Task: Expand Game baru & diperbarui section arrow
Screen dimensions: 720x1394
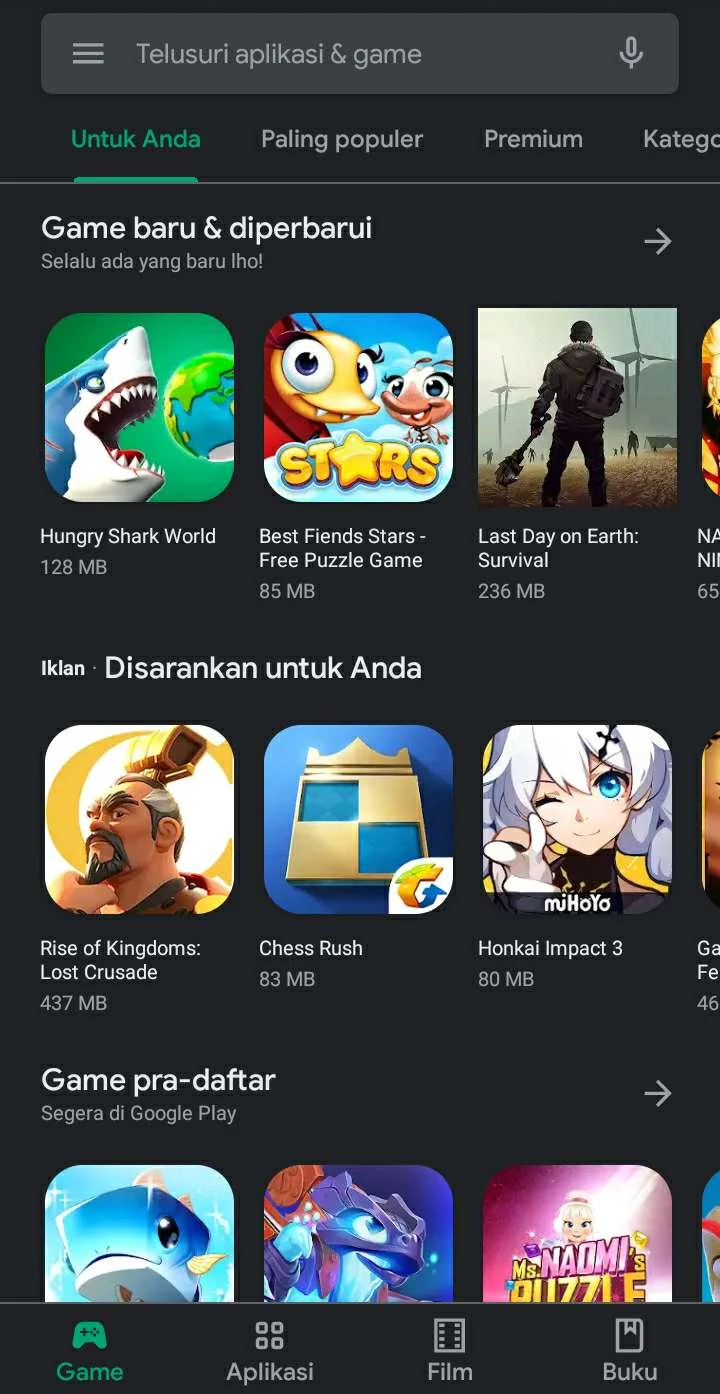Action: (657, 241)
